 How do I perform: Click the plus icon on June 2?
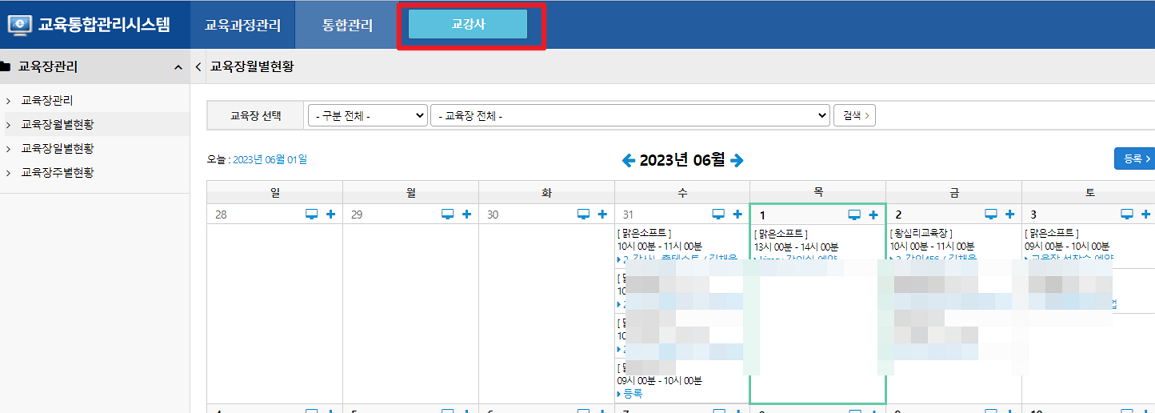point(1009,214)
